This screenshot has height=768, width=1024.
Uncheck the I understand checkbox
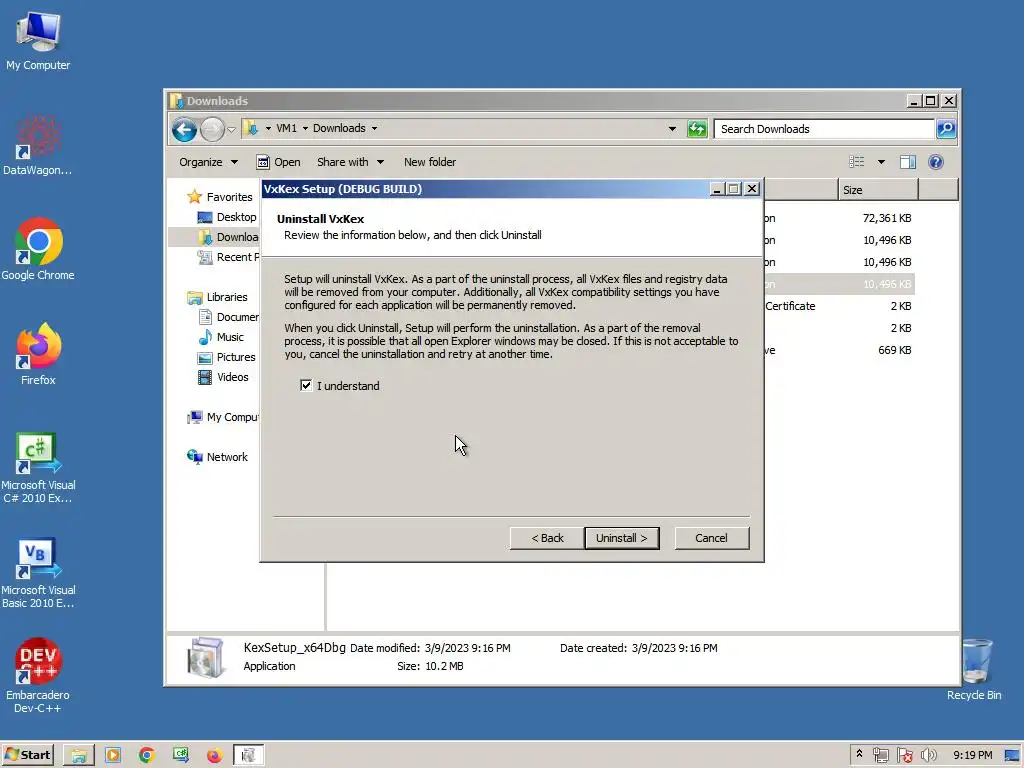coord(306,385)
